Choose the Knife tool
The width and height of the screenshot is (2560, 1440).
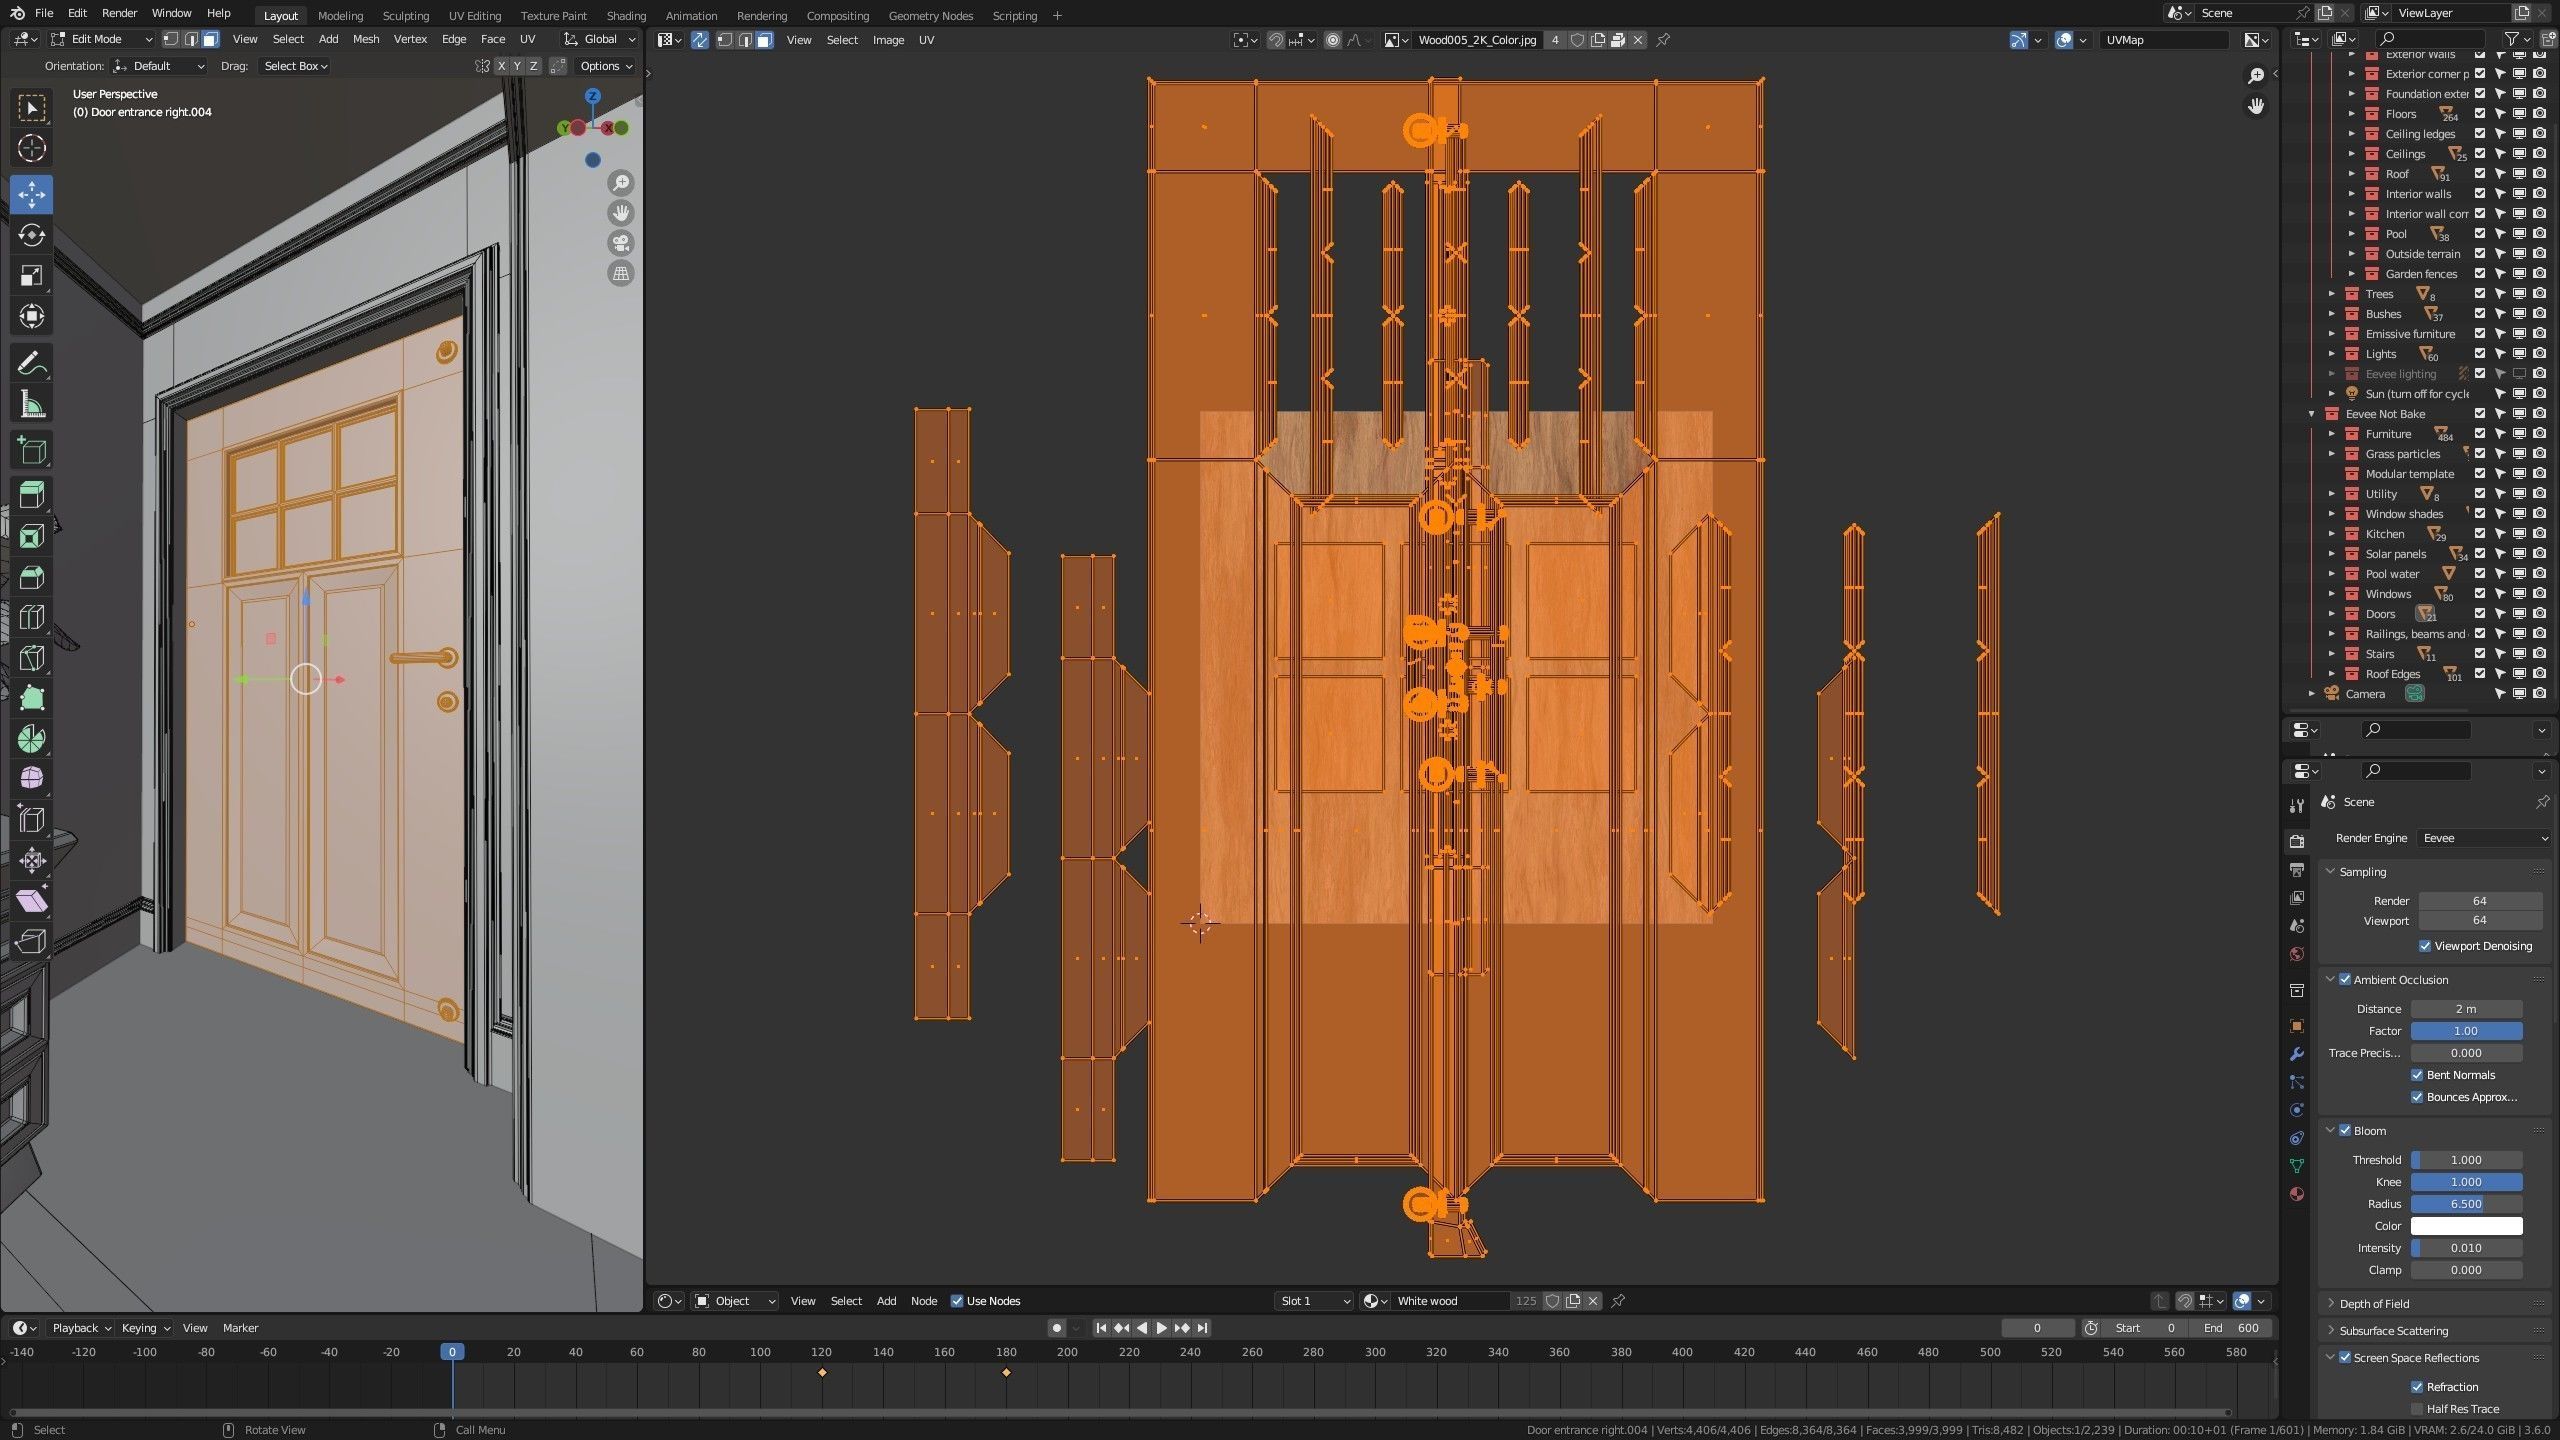(x=32, y=658)
